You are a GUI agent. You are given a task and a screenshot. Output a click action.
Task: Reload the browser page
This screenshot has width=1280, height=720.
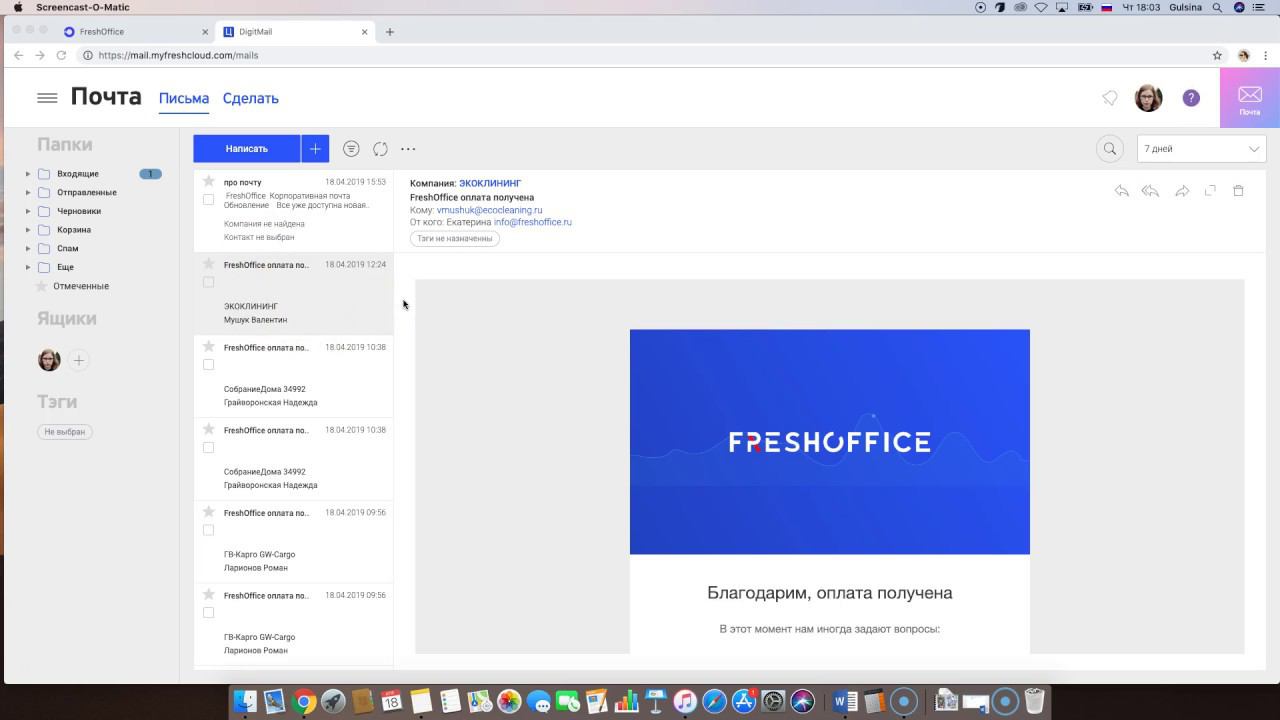tap(61, 55)
